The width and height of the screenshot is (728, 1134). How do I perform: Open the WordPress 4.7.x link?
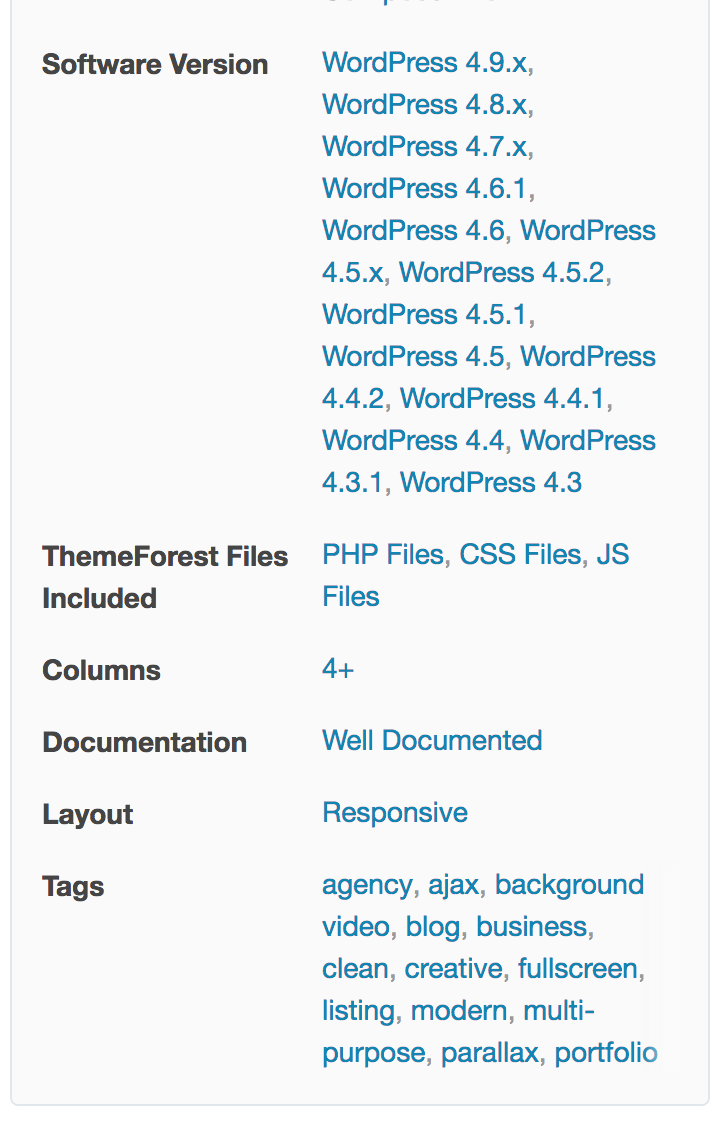[x=424, y=147]
